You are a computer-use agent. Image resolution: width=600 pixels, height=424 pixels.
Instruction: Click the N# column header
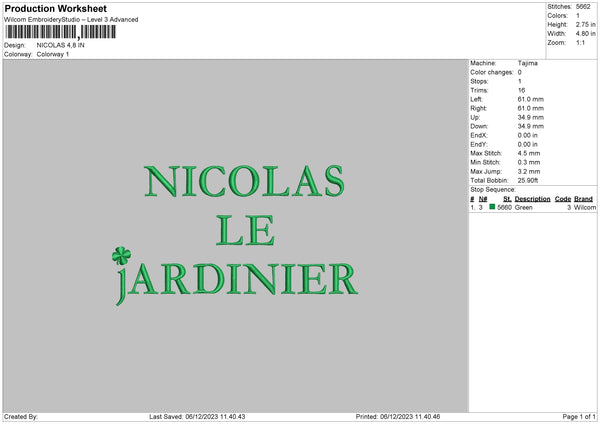pyautogui.click(x=483, y=199)
